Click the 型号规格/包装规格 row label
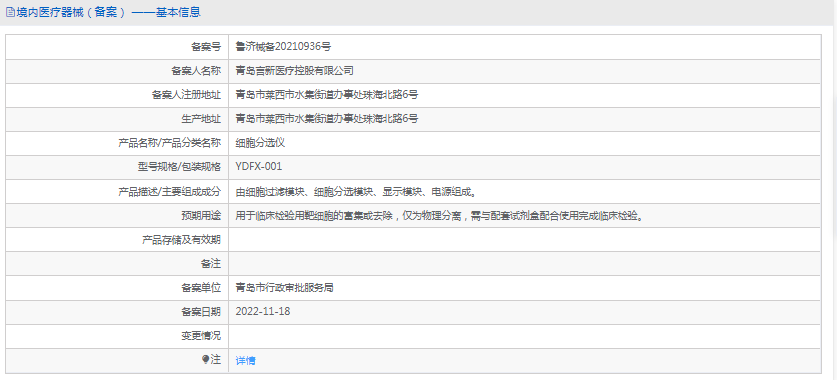The image size is (837, 380). point(179,167)
